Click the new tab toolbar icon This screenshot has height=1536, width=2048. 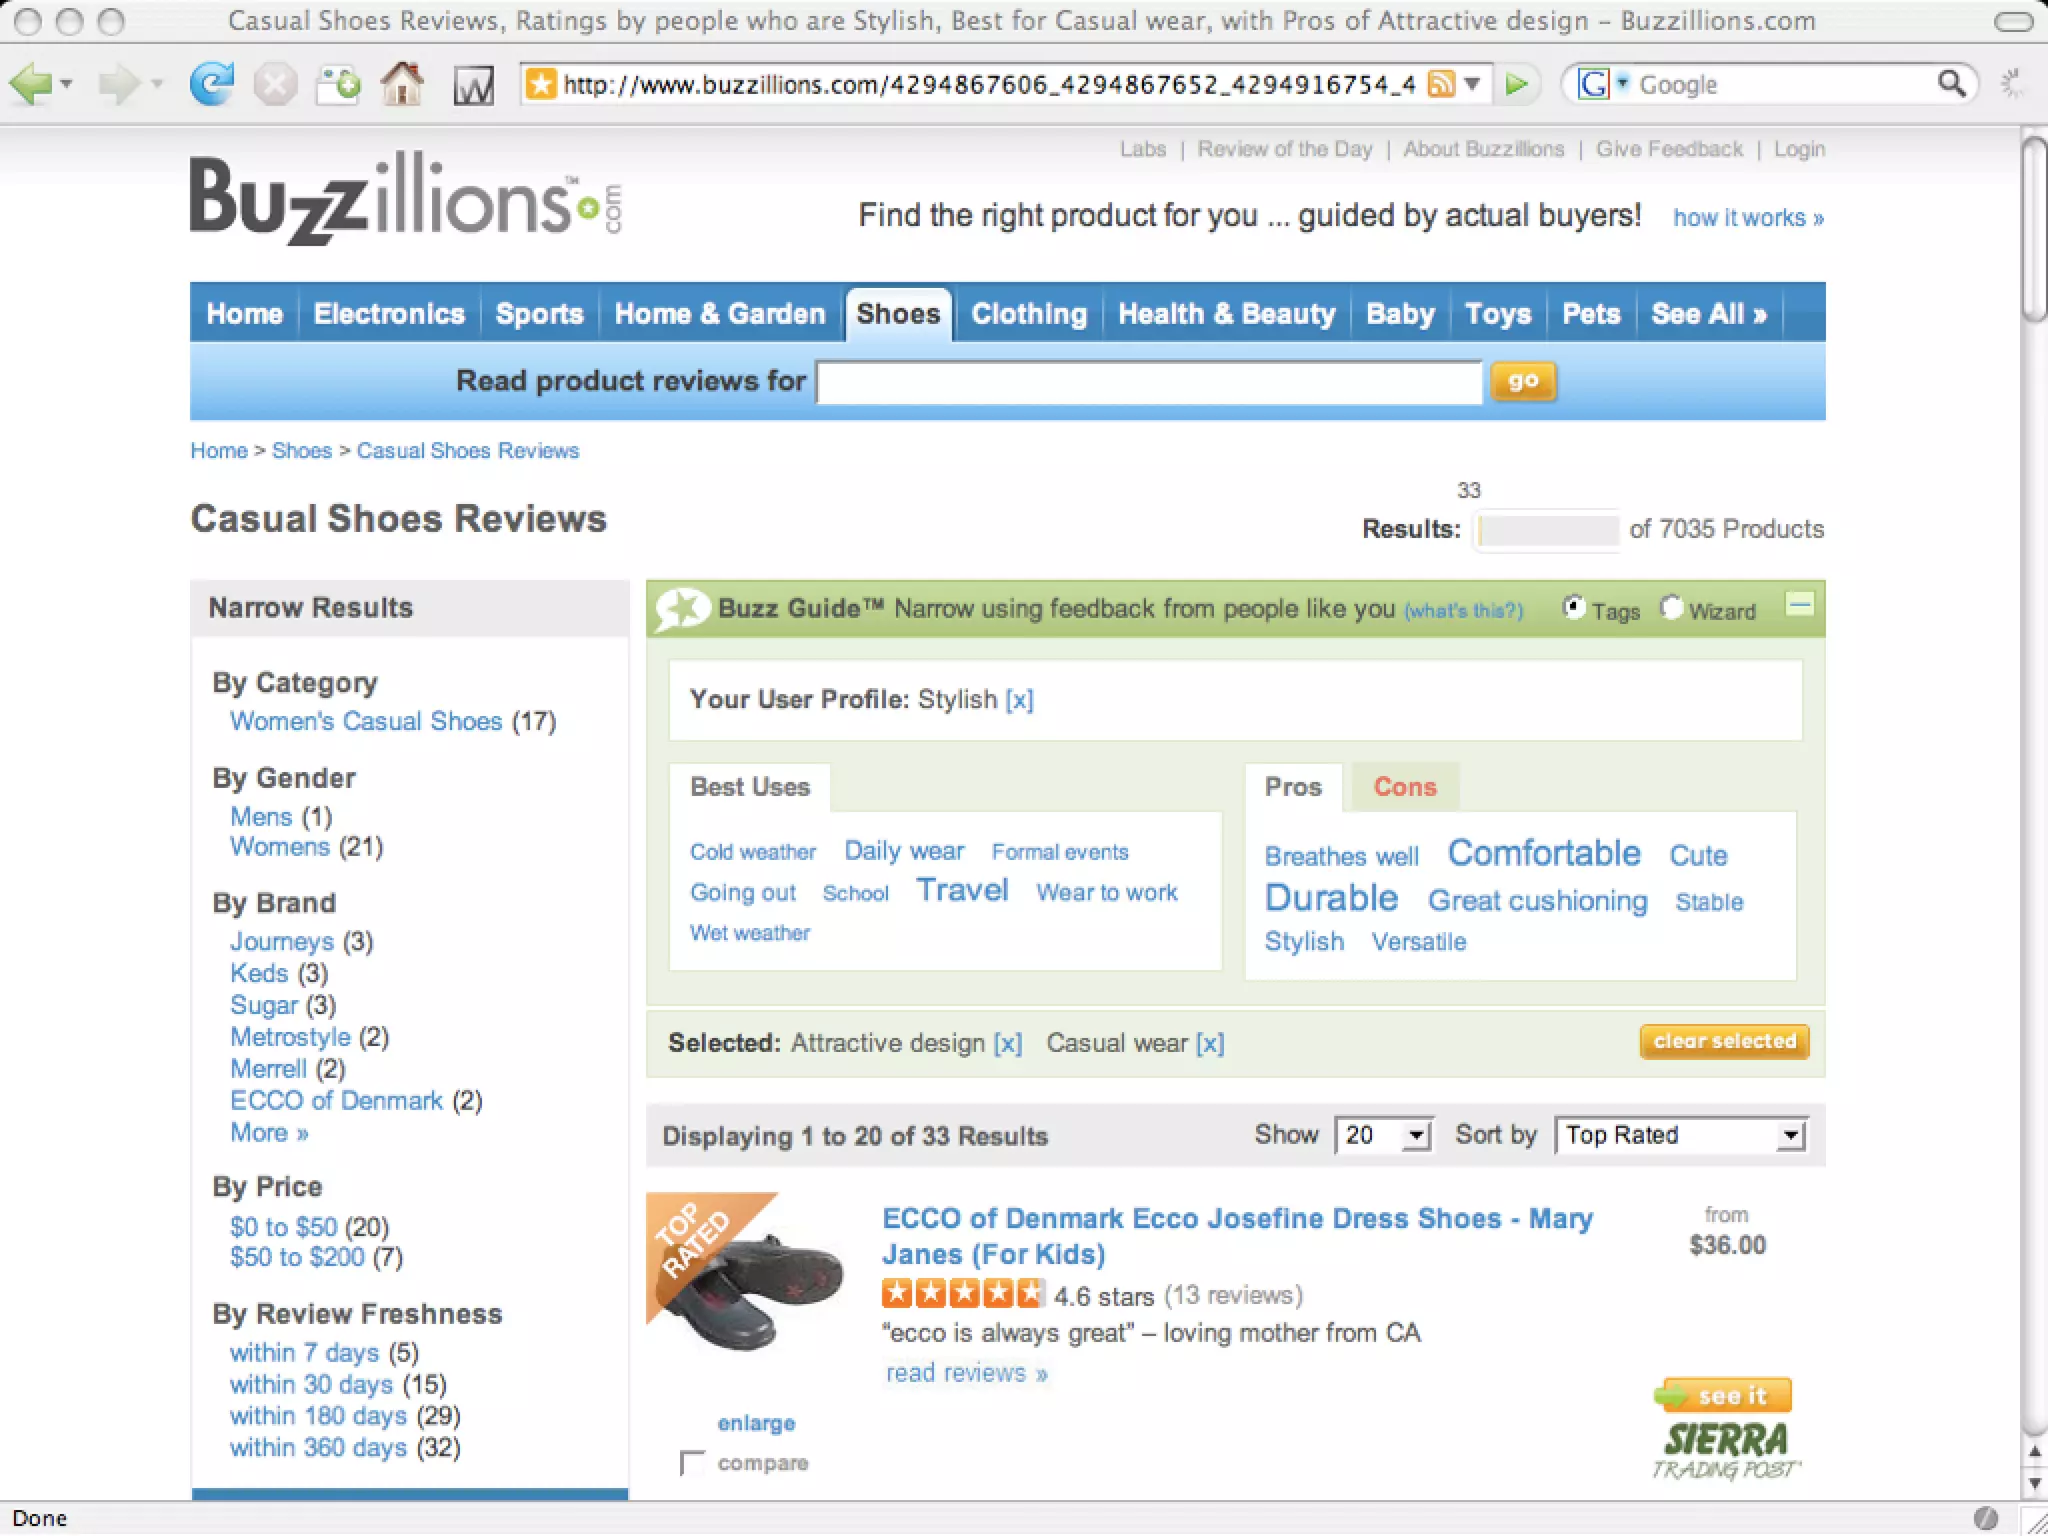[x=338, y=84]
